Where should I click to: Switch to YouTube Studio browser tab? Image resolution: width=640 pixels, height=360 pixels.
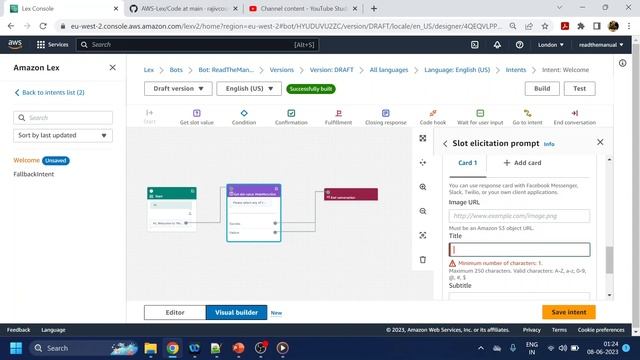303,9
